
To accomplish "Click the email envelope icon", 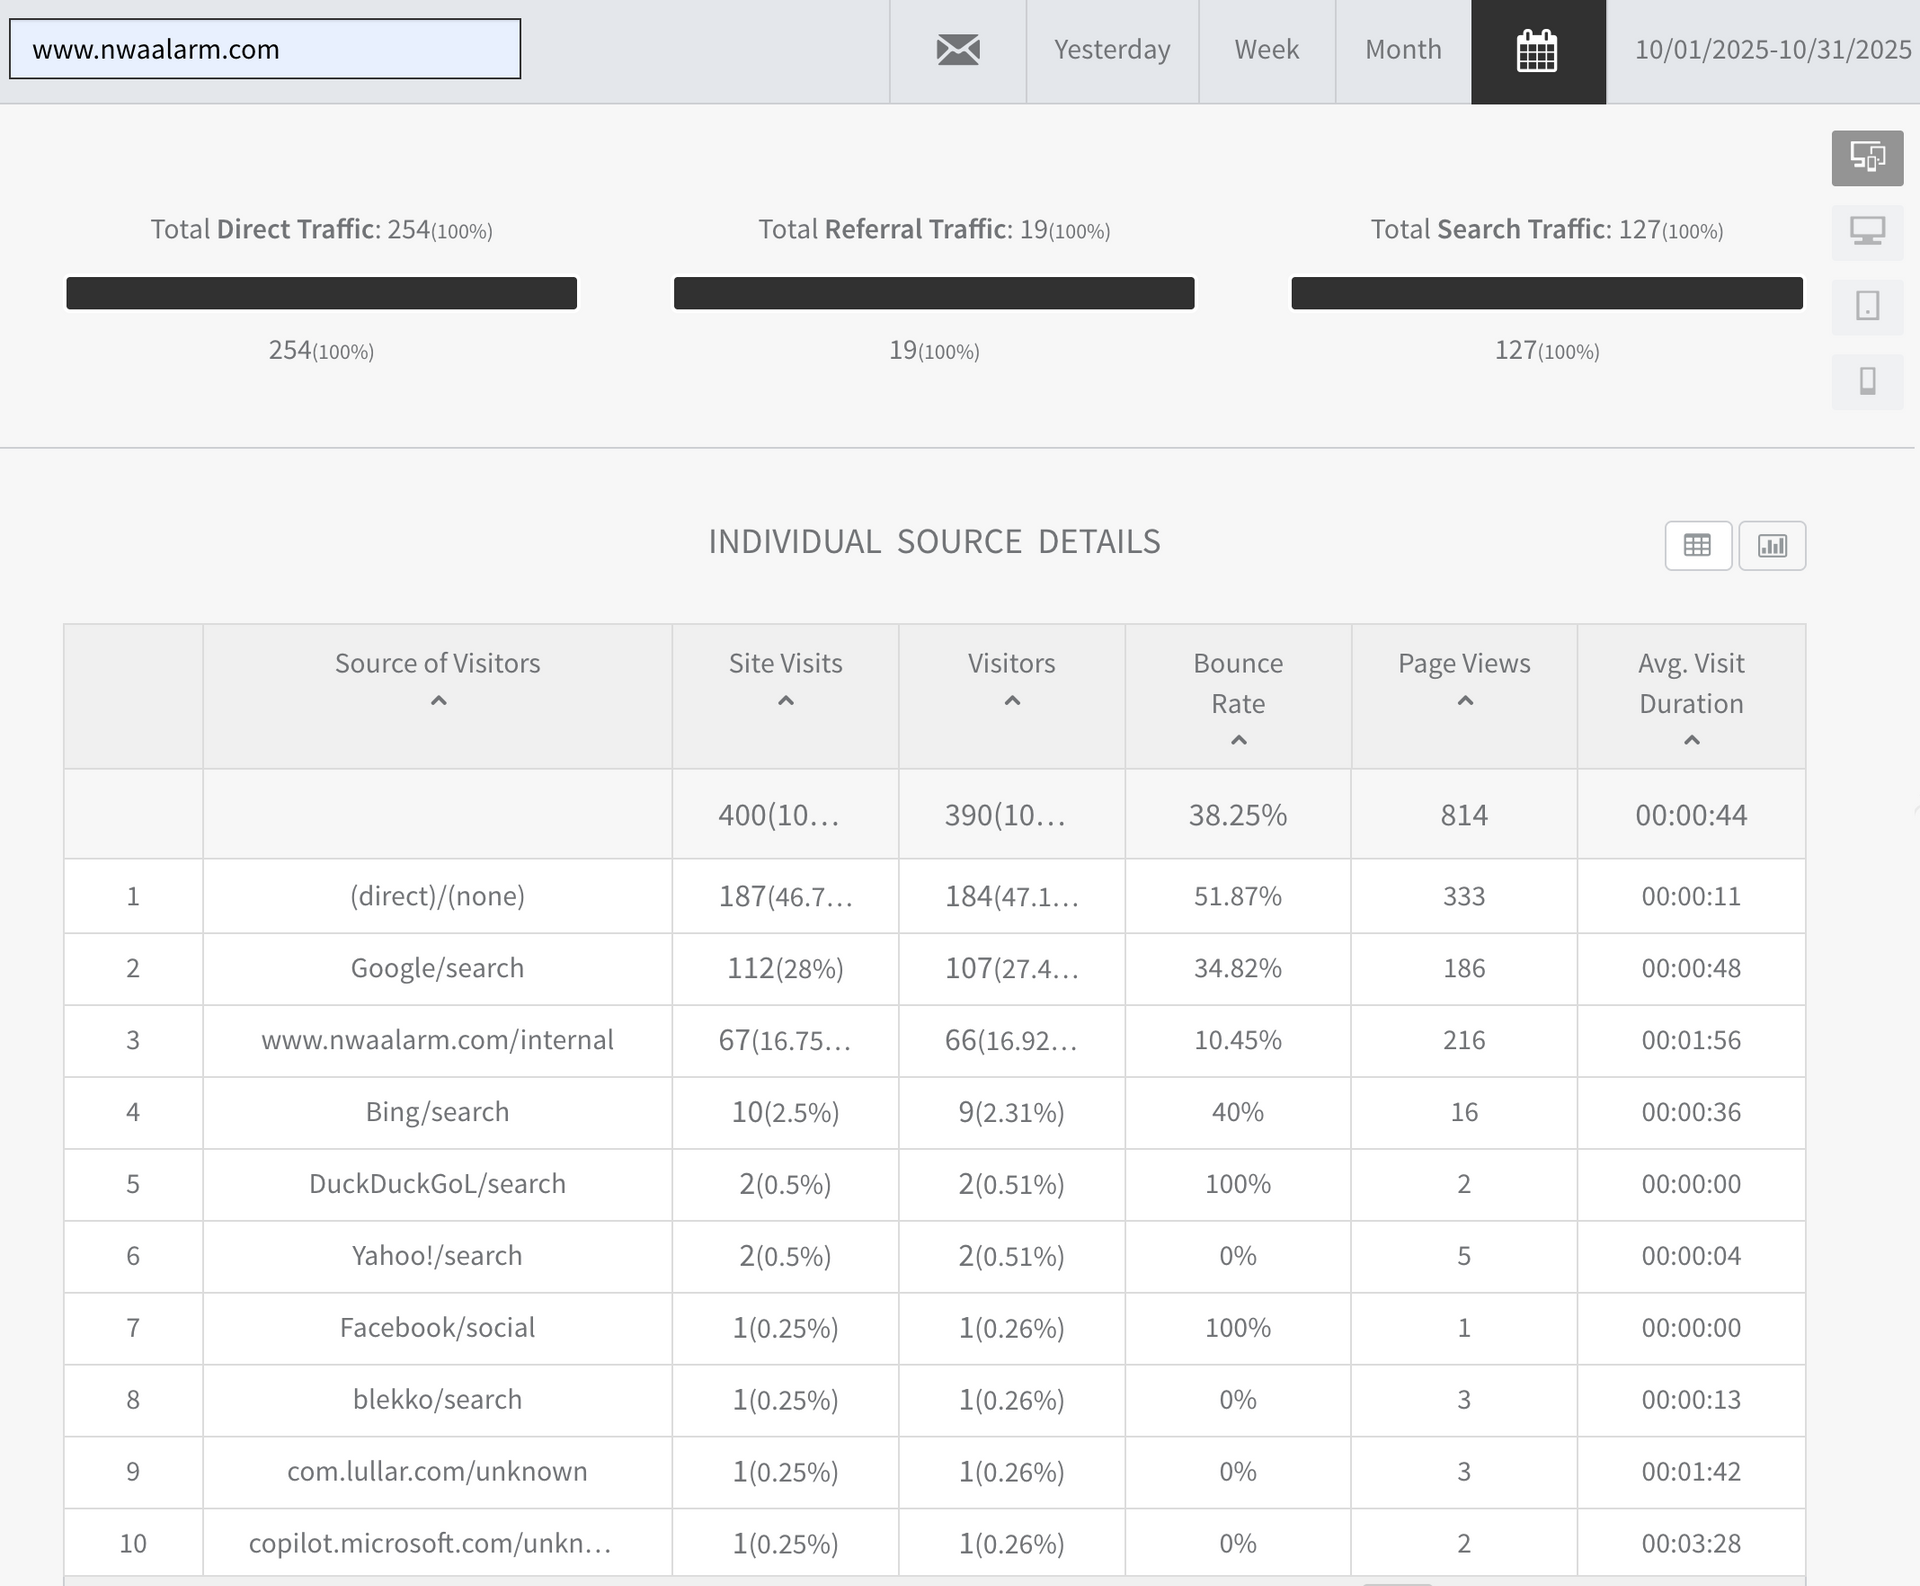I will [x=957, y=50].
